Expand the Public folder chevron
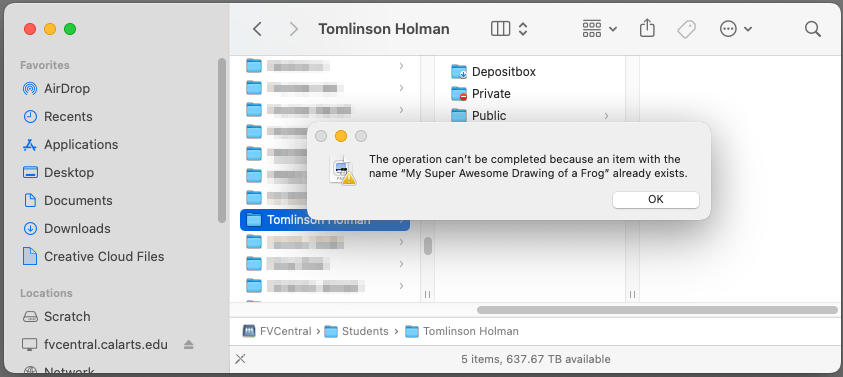The height and width of the screenshot is (377, 843). coord(606,116)
